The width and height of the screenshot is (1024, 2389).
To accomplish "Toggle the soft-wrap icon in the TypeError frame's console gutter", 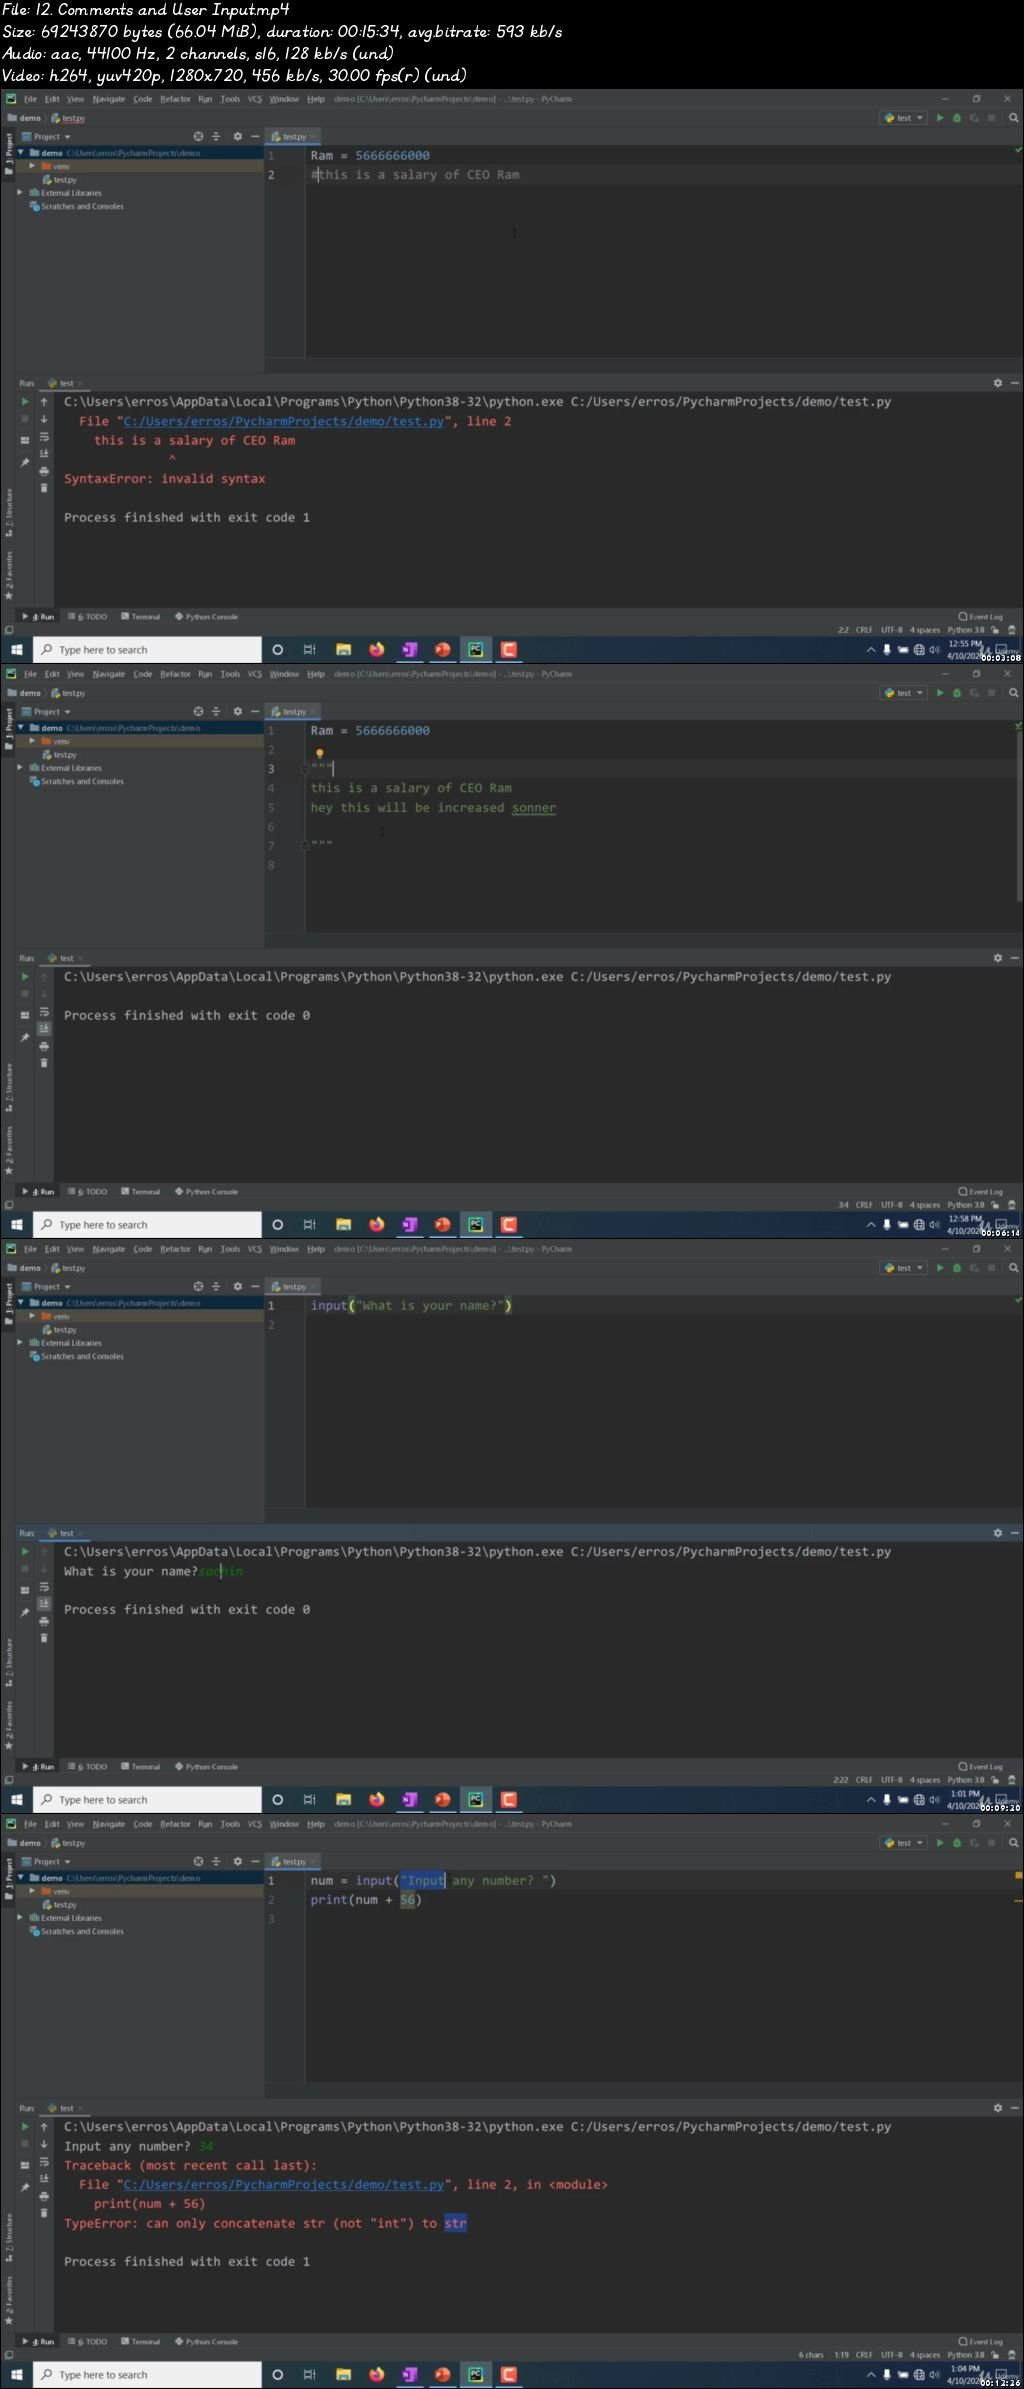I will [44, 2162].
